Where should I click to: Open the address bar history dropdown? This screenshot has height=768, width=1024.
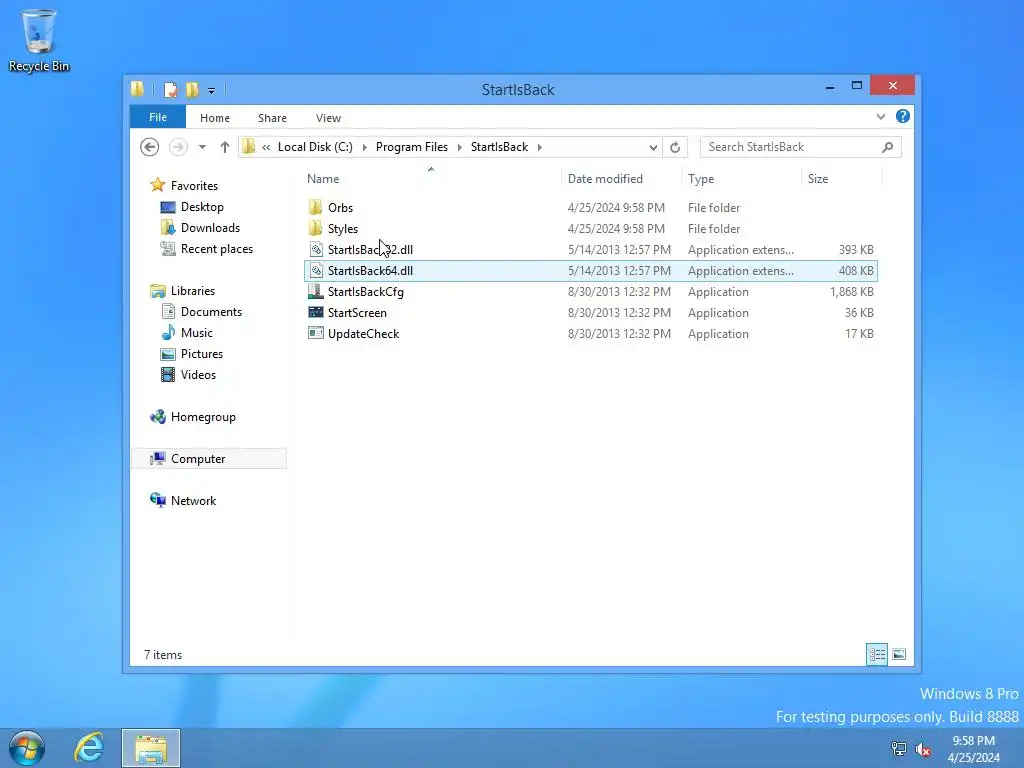click(x=653, y=148)
